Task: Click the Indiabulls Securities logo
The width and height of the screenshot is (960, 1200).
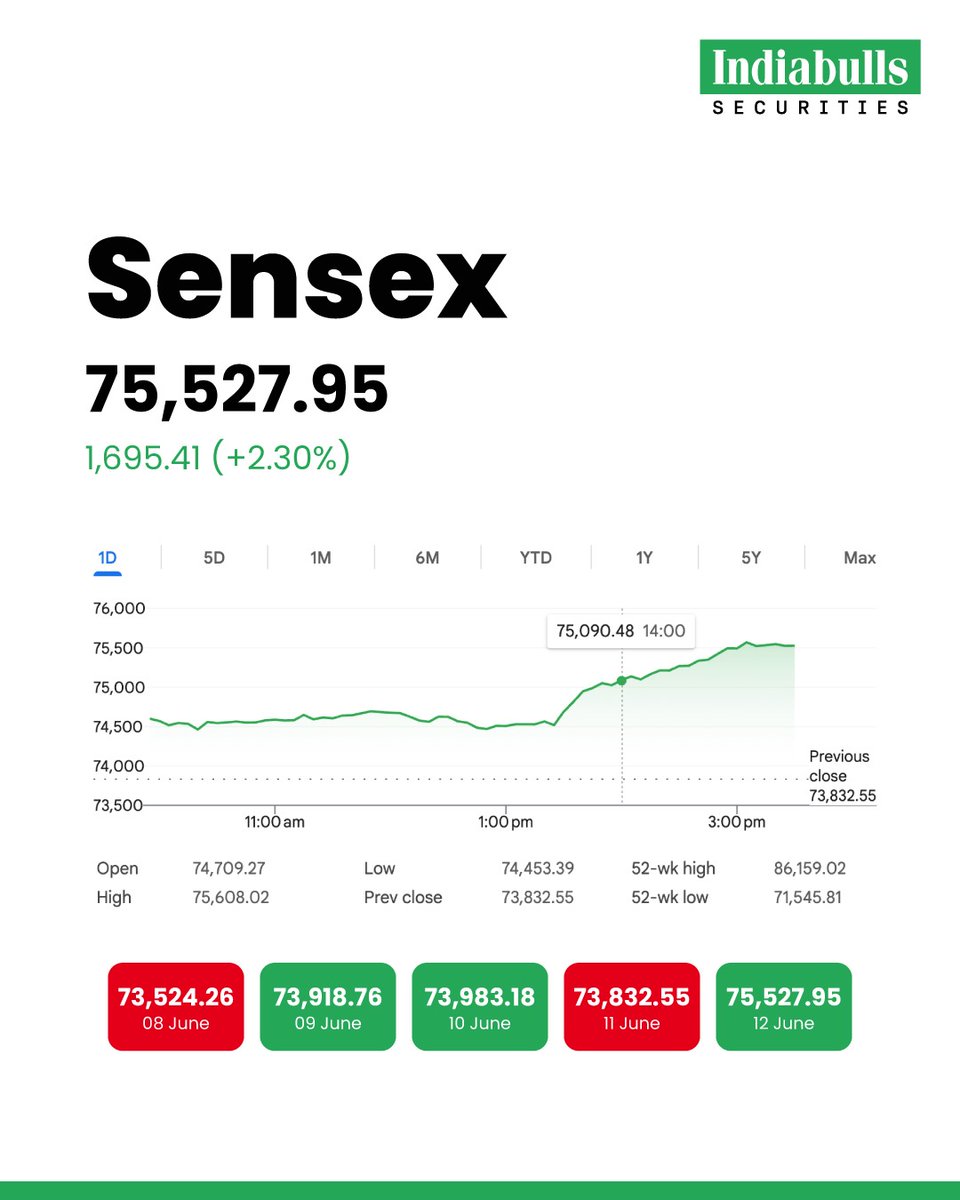Action: click(810, 79)
